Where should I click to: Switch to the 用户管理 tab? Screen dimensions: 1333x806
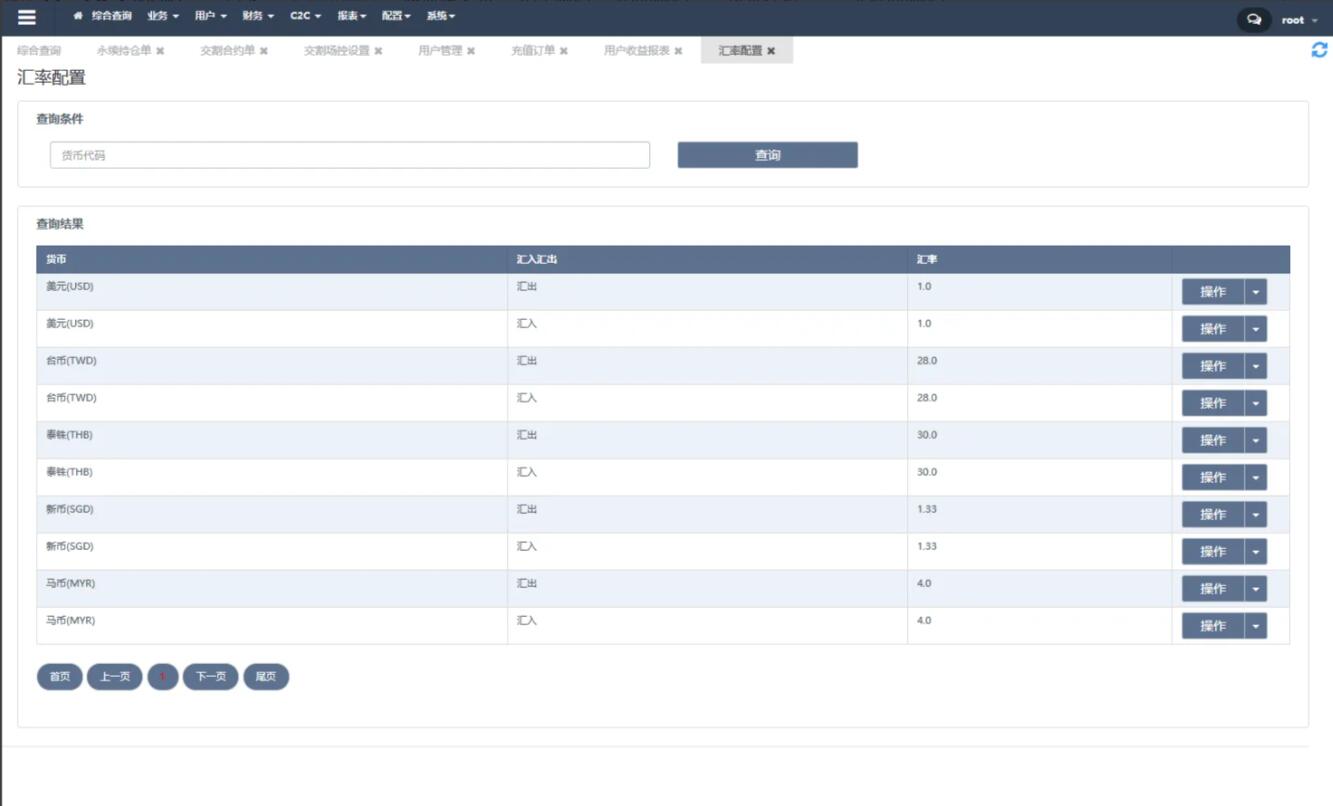point(440,51)
